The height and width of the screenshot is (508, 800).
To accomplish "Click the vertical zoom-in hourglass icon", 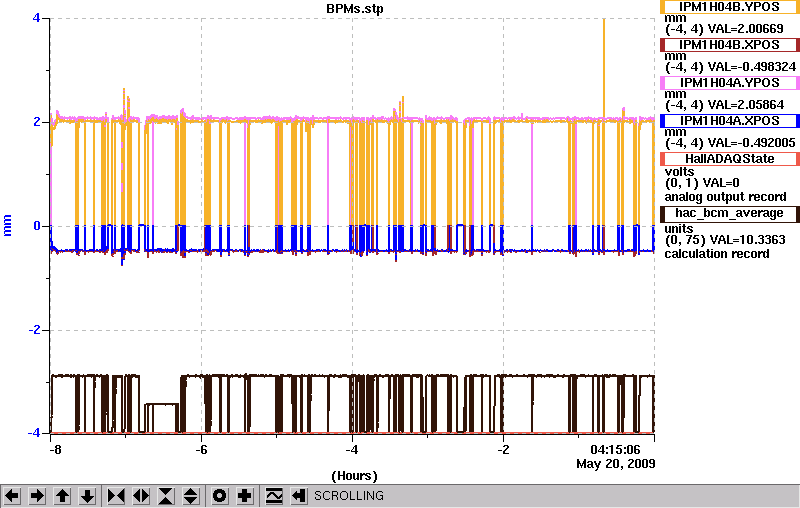I will point(166,496).
